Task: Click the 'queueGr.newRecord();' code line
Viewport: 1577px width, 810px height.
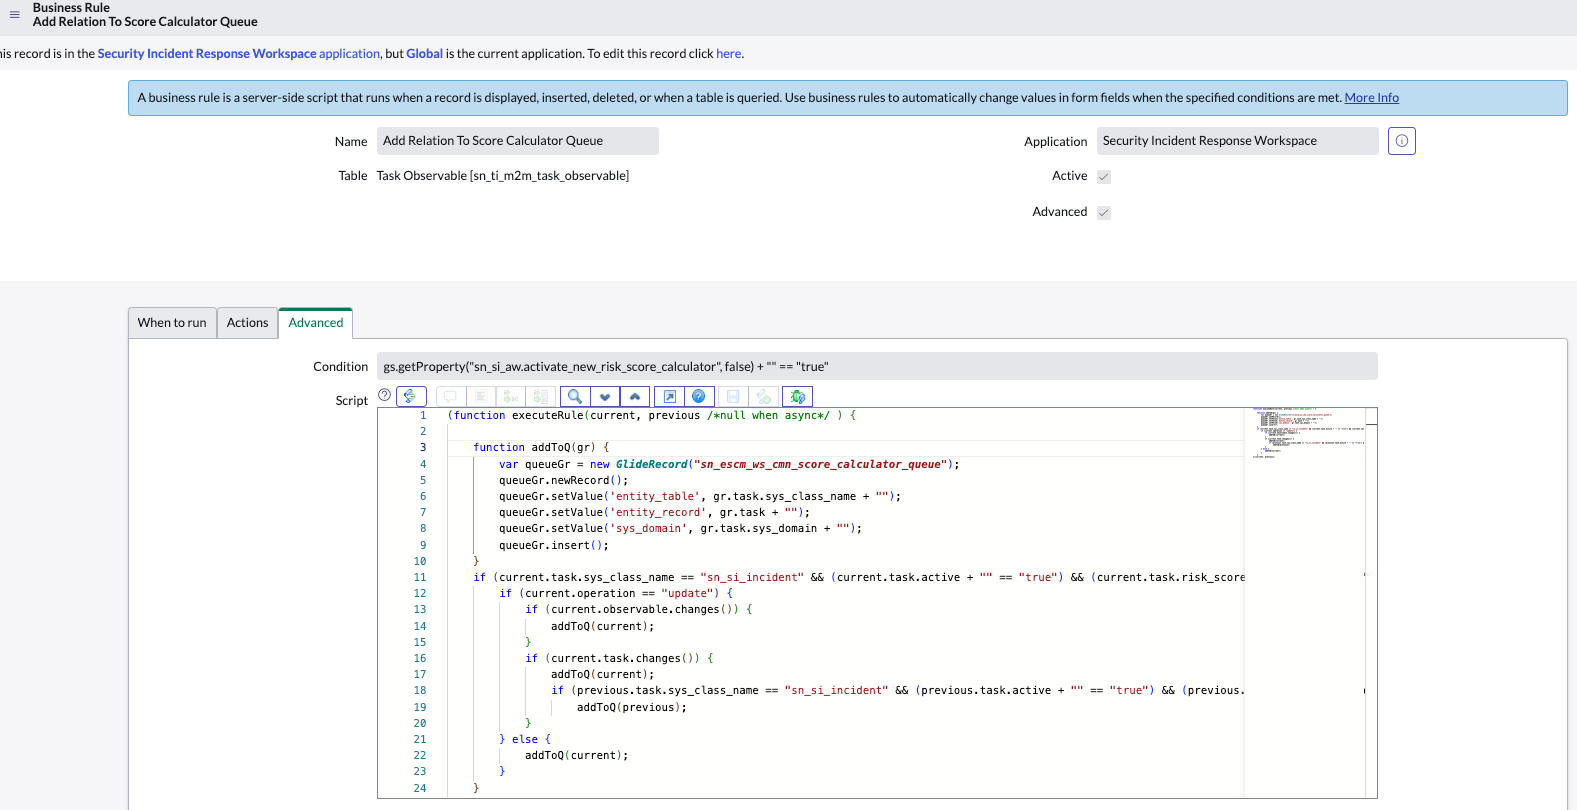Action: (564, 481)
